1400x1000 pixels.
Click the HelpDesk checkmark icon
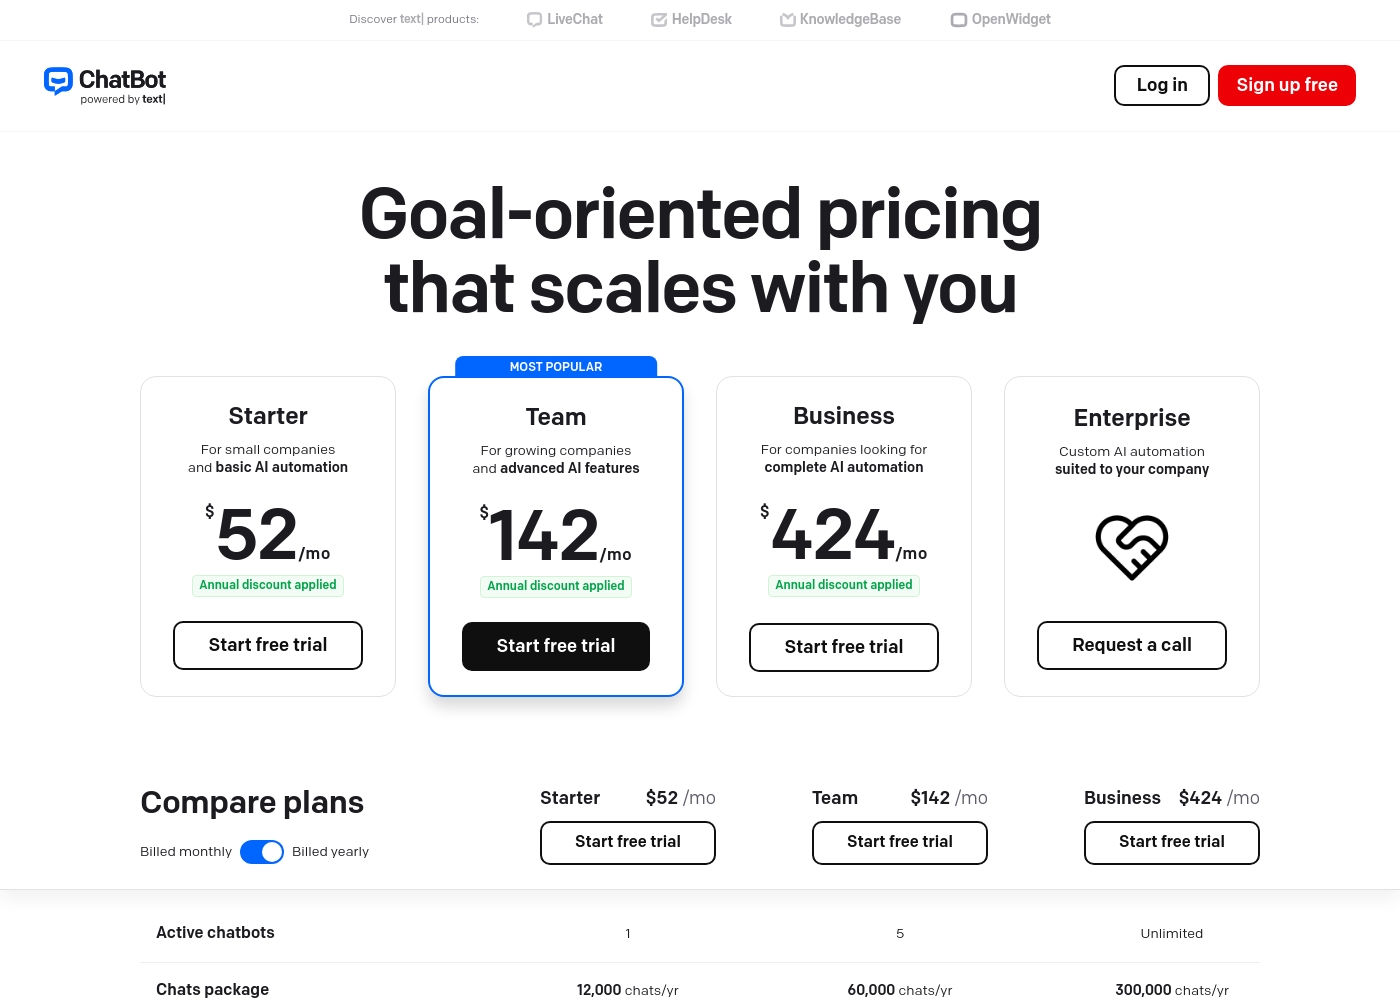pyautogui.click(x=658, y=19)
